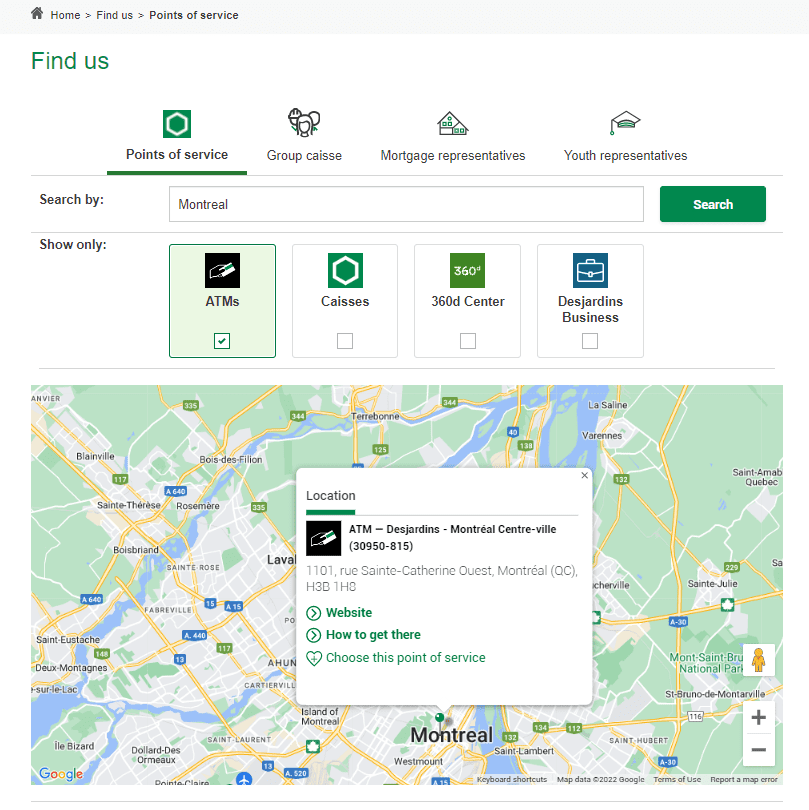Click the Home breadcrumb link

65,15
